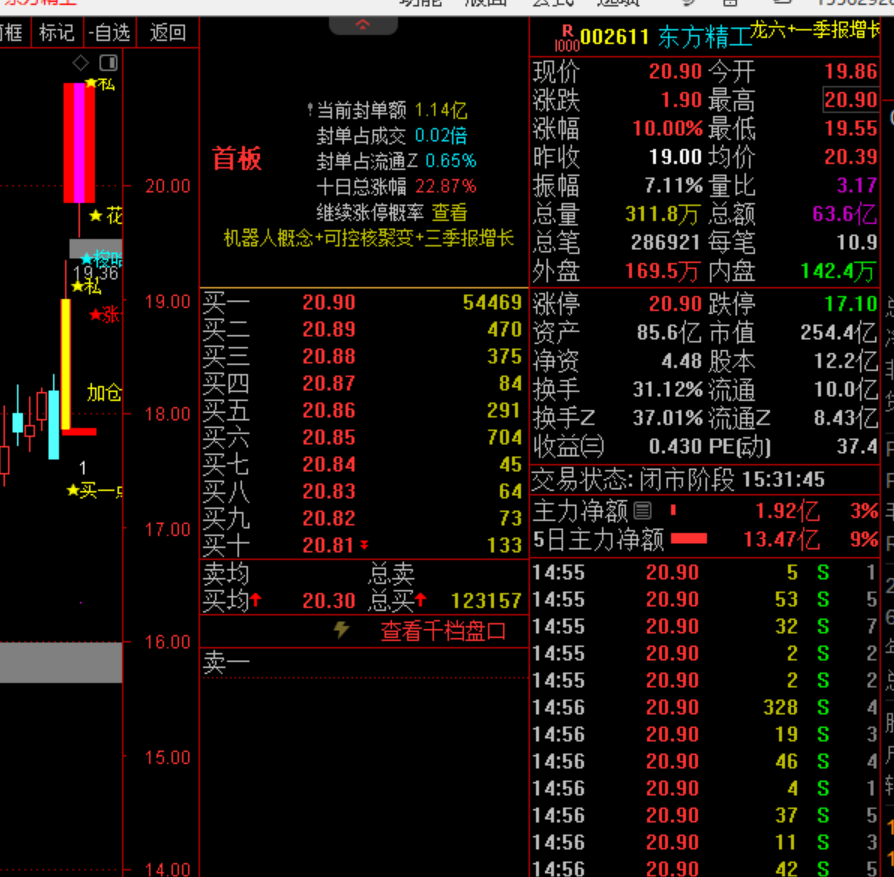The height and width of the screenshot is (877, 894).
Task: Select the 买一 row with volume 54469
Action: 363,302
